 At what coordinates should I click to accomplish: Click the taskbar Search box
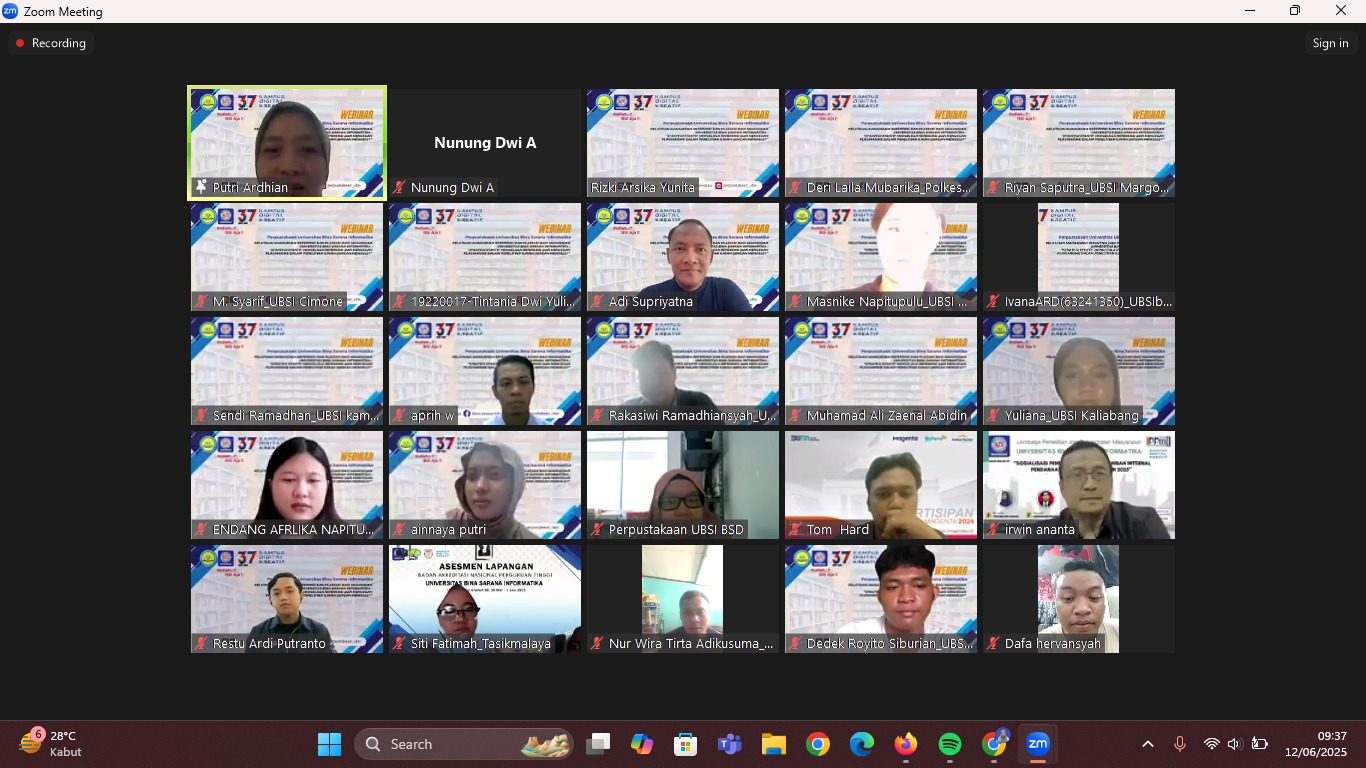pyautogui.click(x=463, y=744)
